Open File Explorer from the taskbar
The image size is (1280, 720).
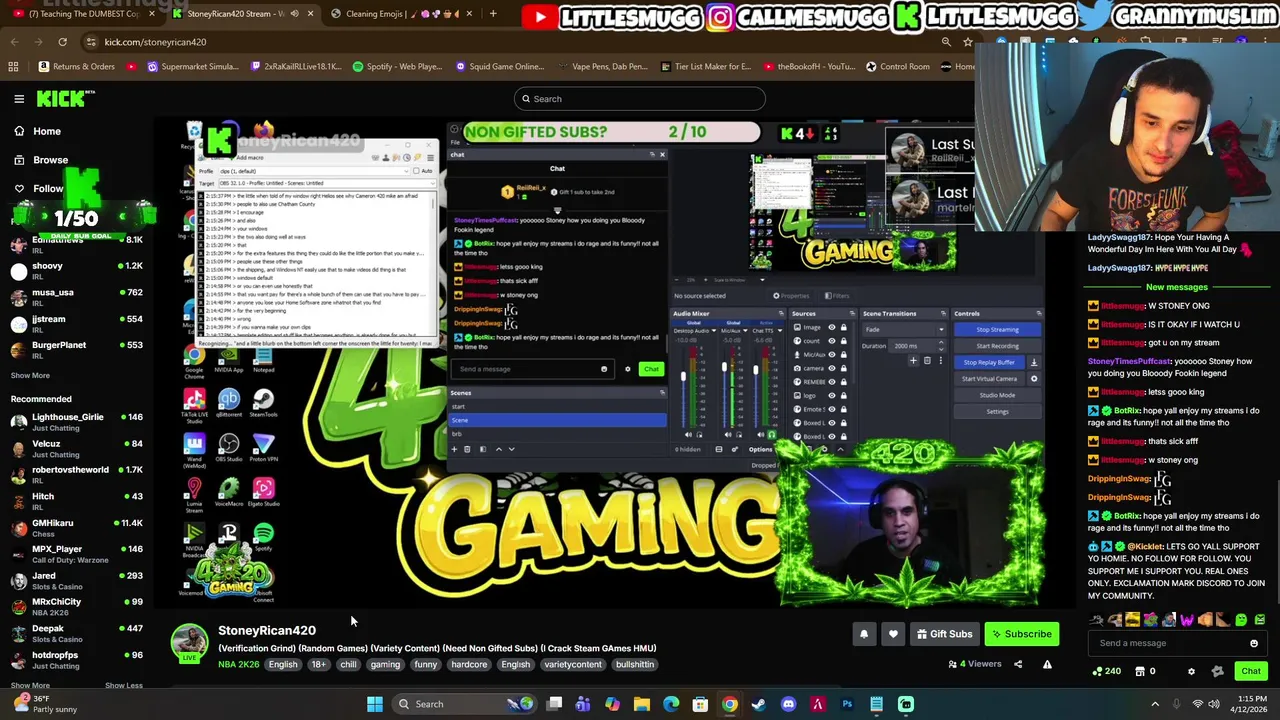coord(642,704)
